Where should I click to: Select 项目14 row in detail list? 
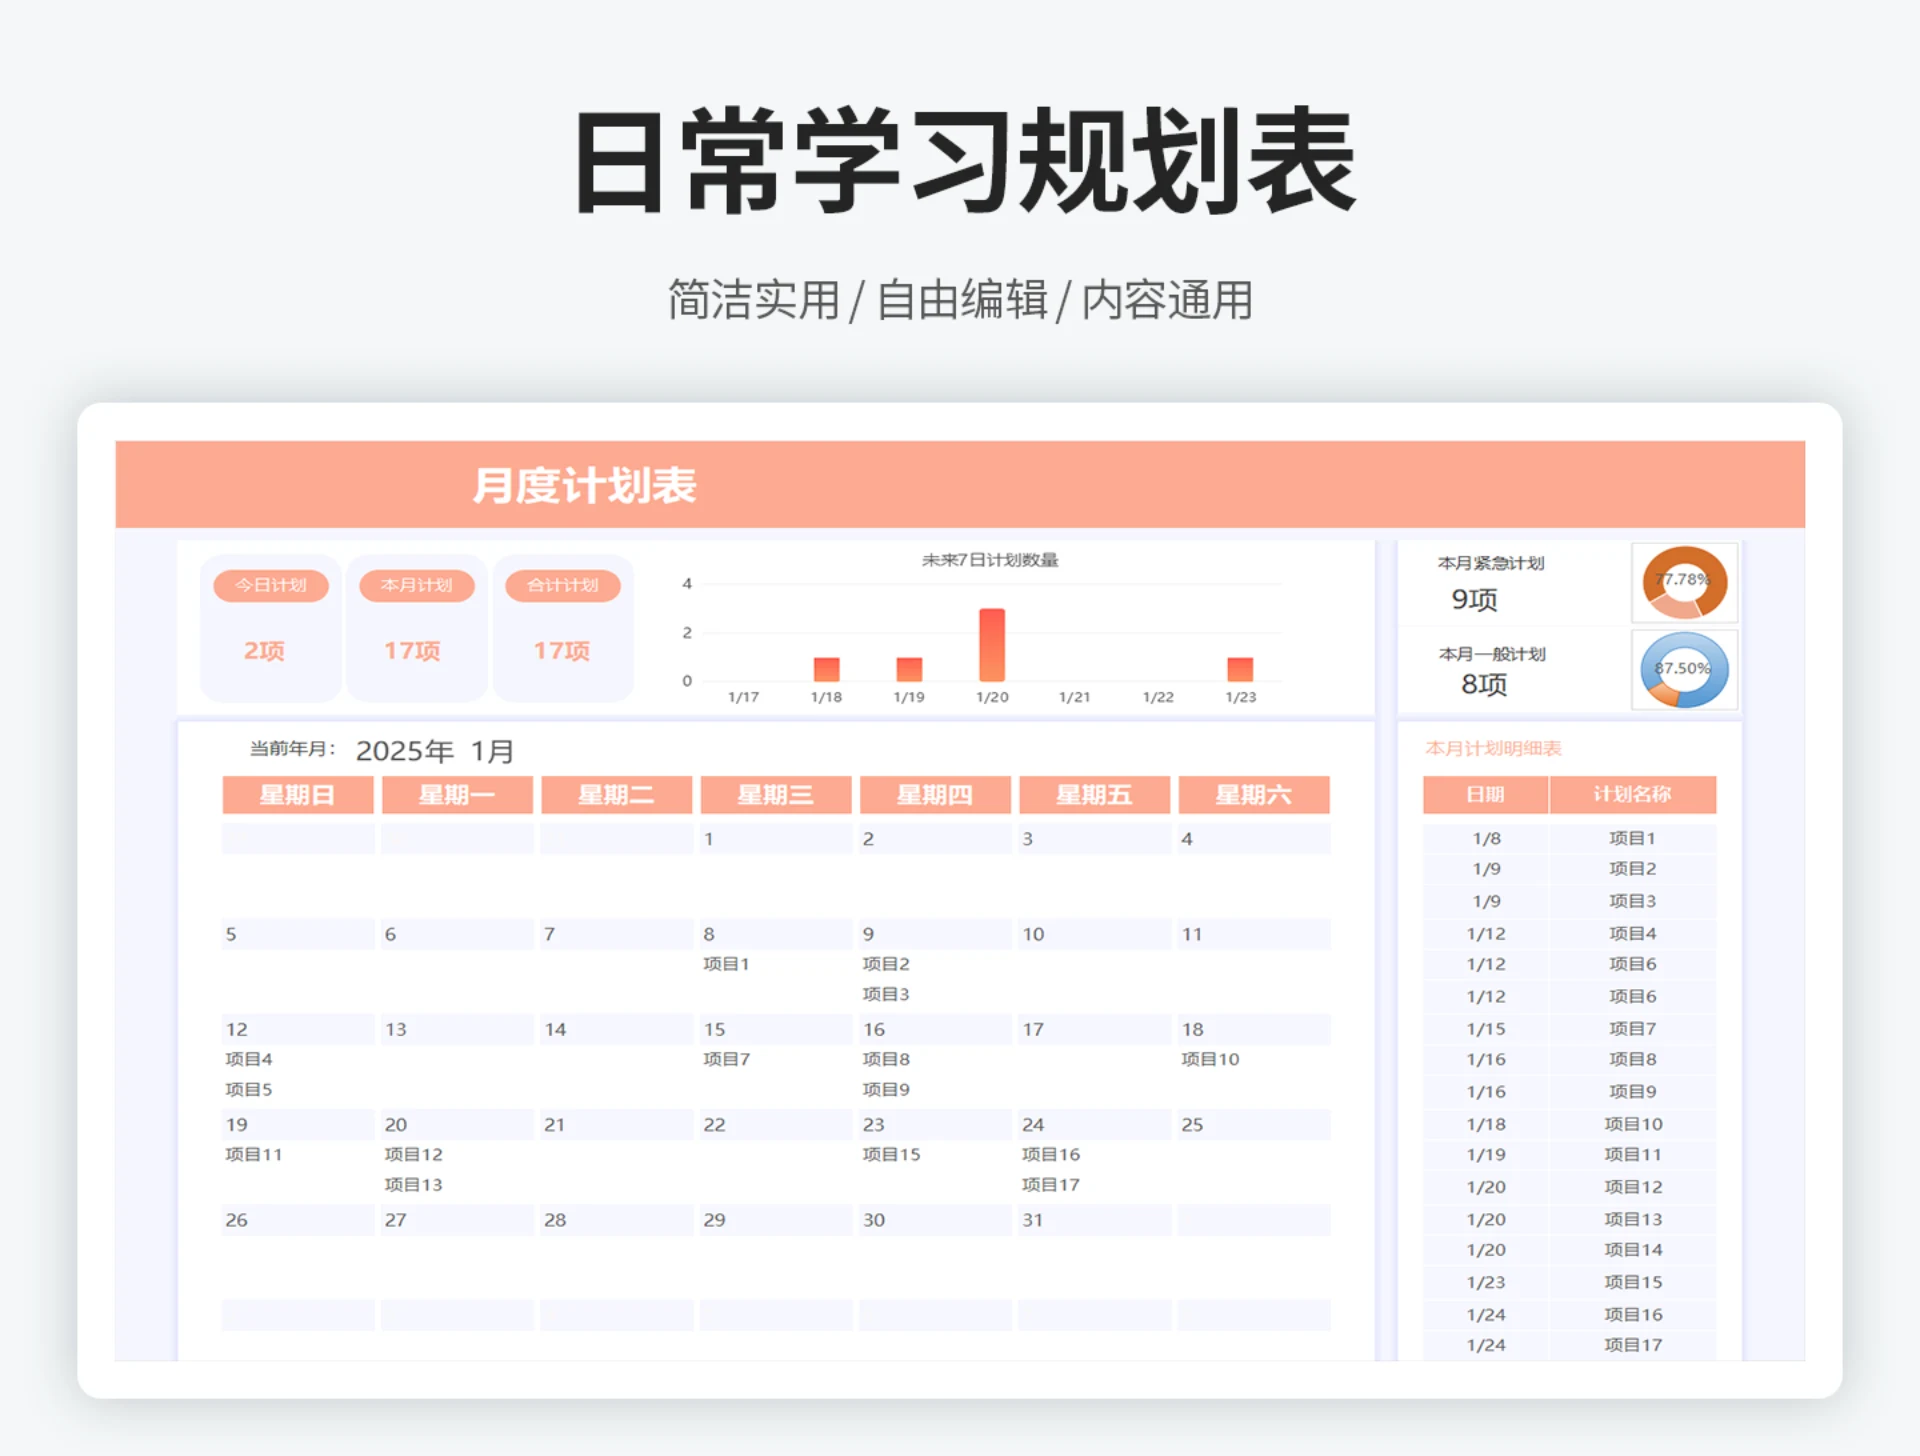1632,1250
